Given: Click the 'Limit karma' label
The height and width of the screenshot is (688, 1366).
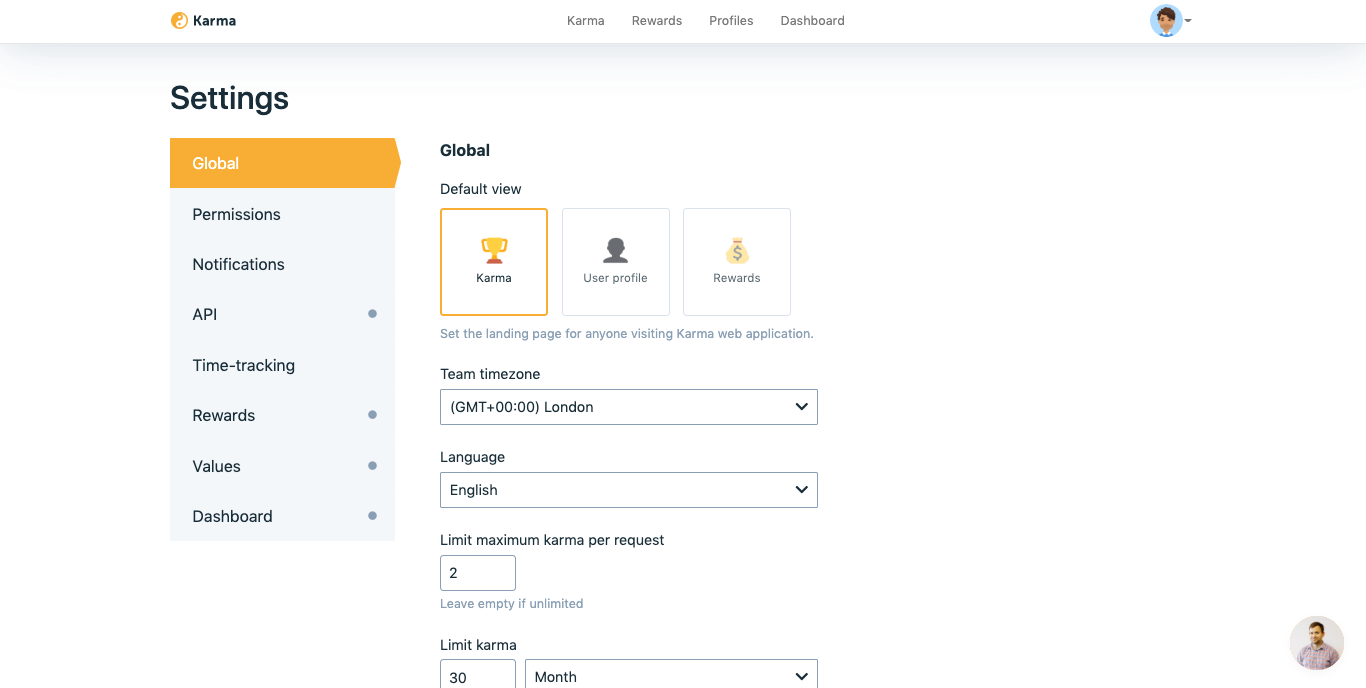Looking at the screenshot, I should pos(478,645).
